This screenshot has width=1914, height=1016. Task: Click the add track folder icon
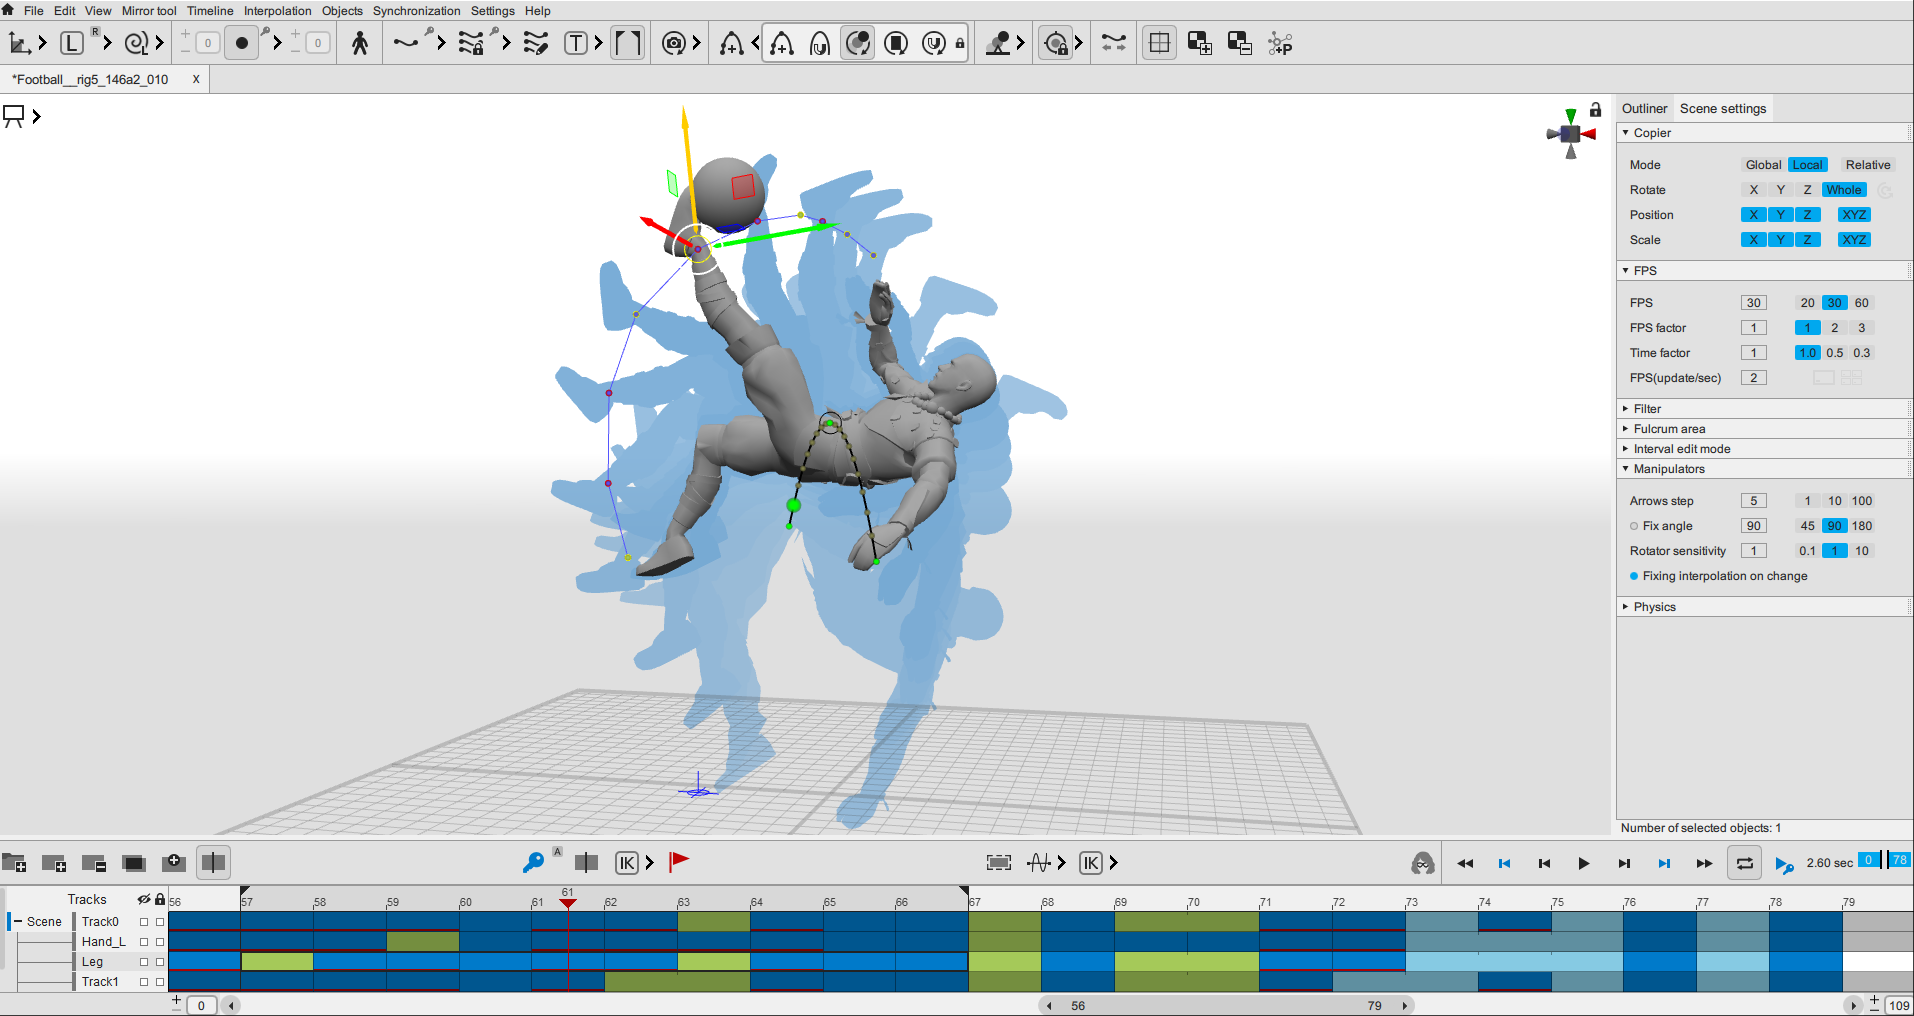pos(14,862)
